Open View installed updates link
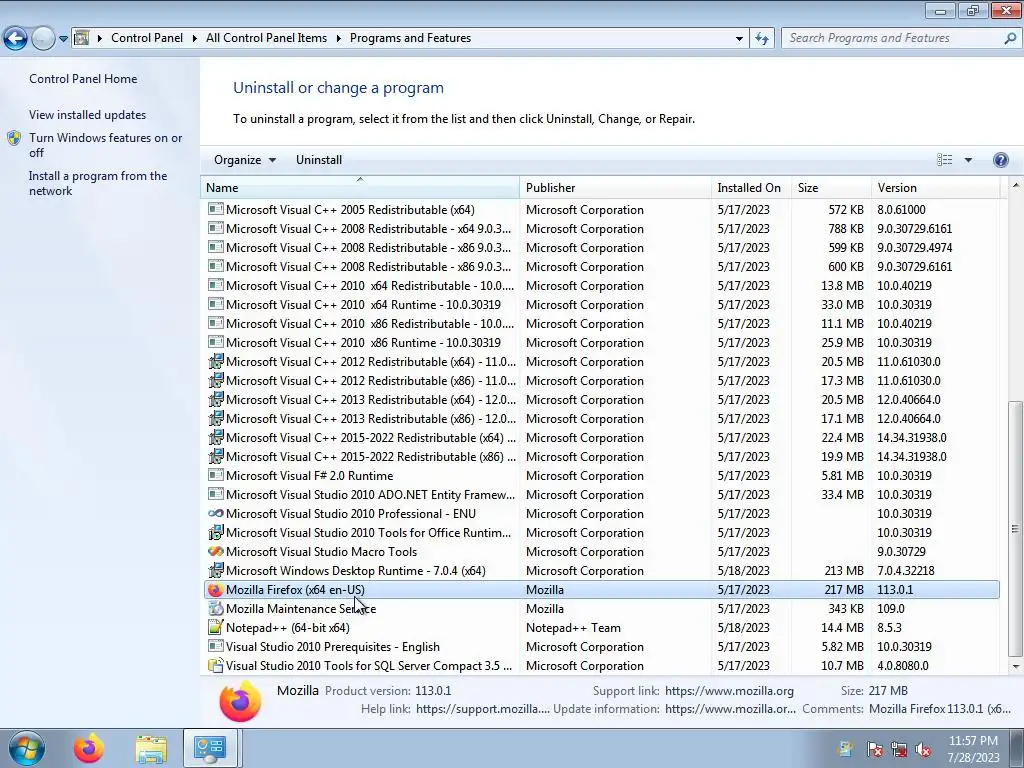 click(x=88, y=114)
